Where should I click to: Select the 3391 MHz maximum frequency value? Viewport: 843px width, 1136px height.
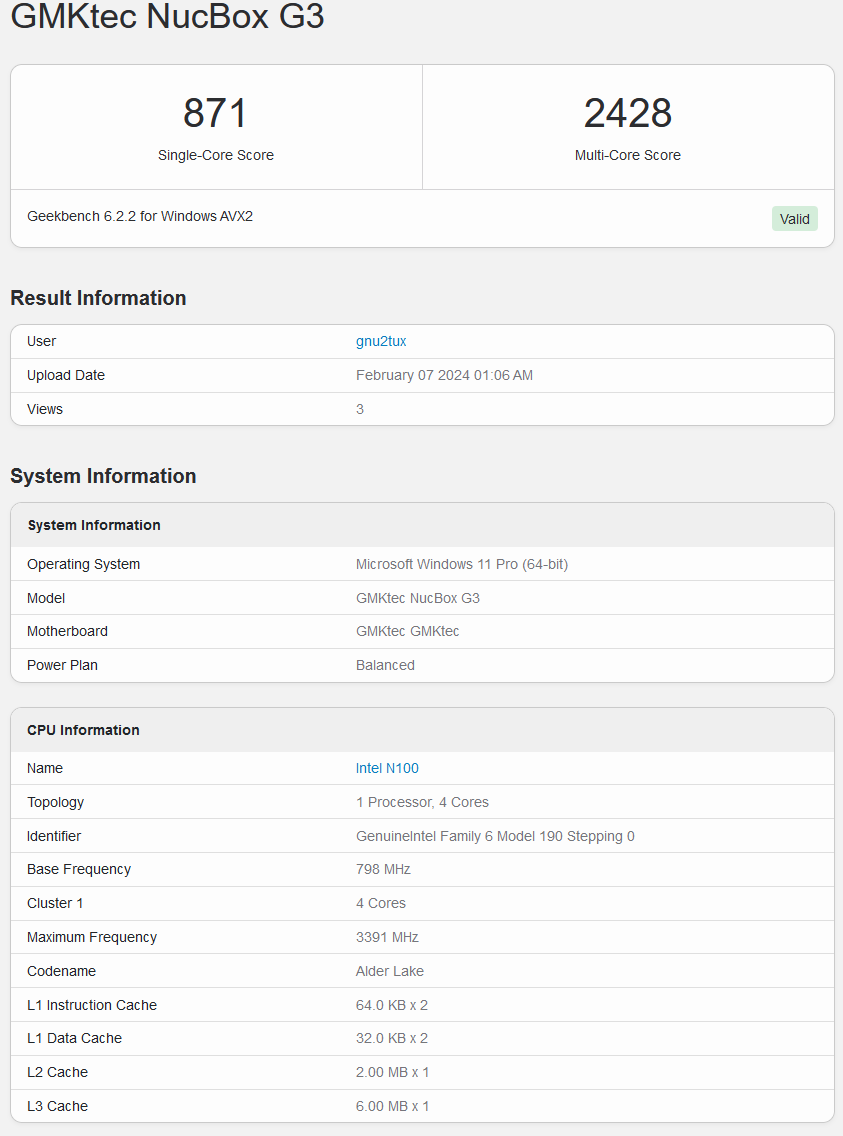(387, 937)
